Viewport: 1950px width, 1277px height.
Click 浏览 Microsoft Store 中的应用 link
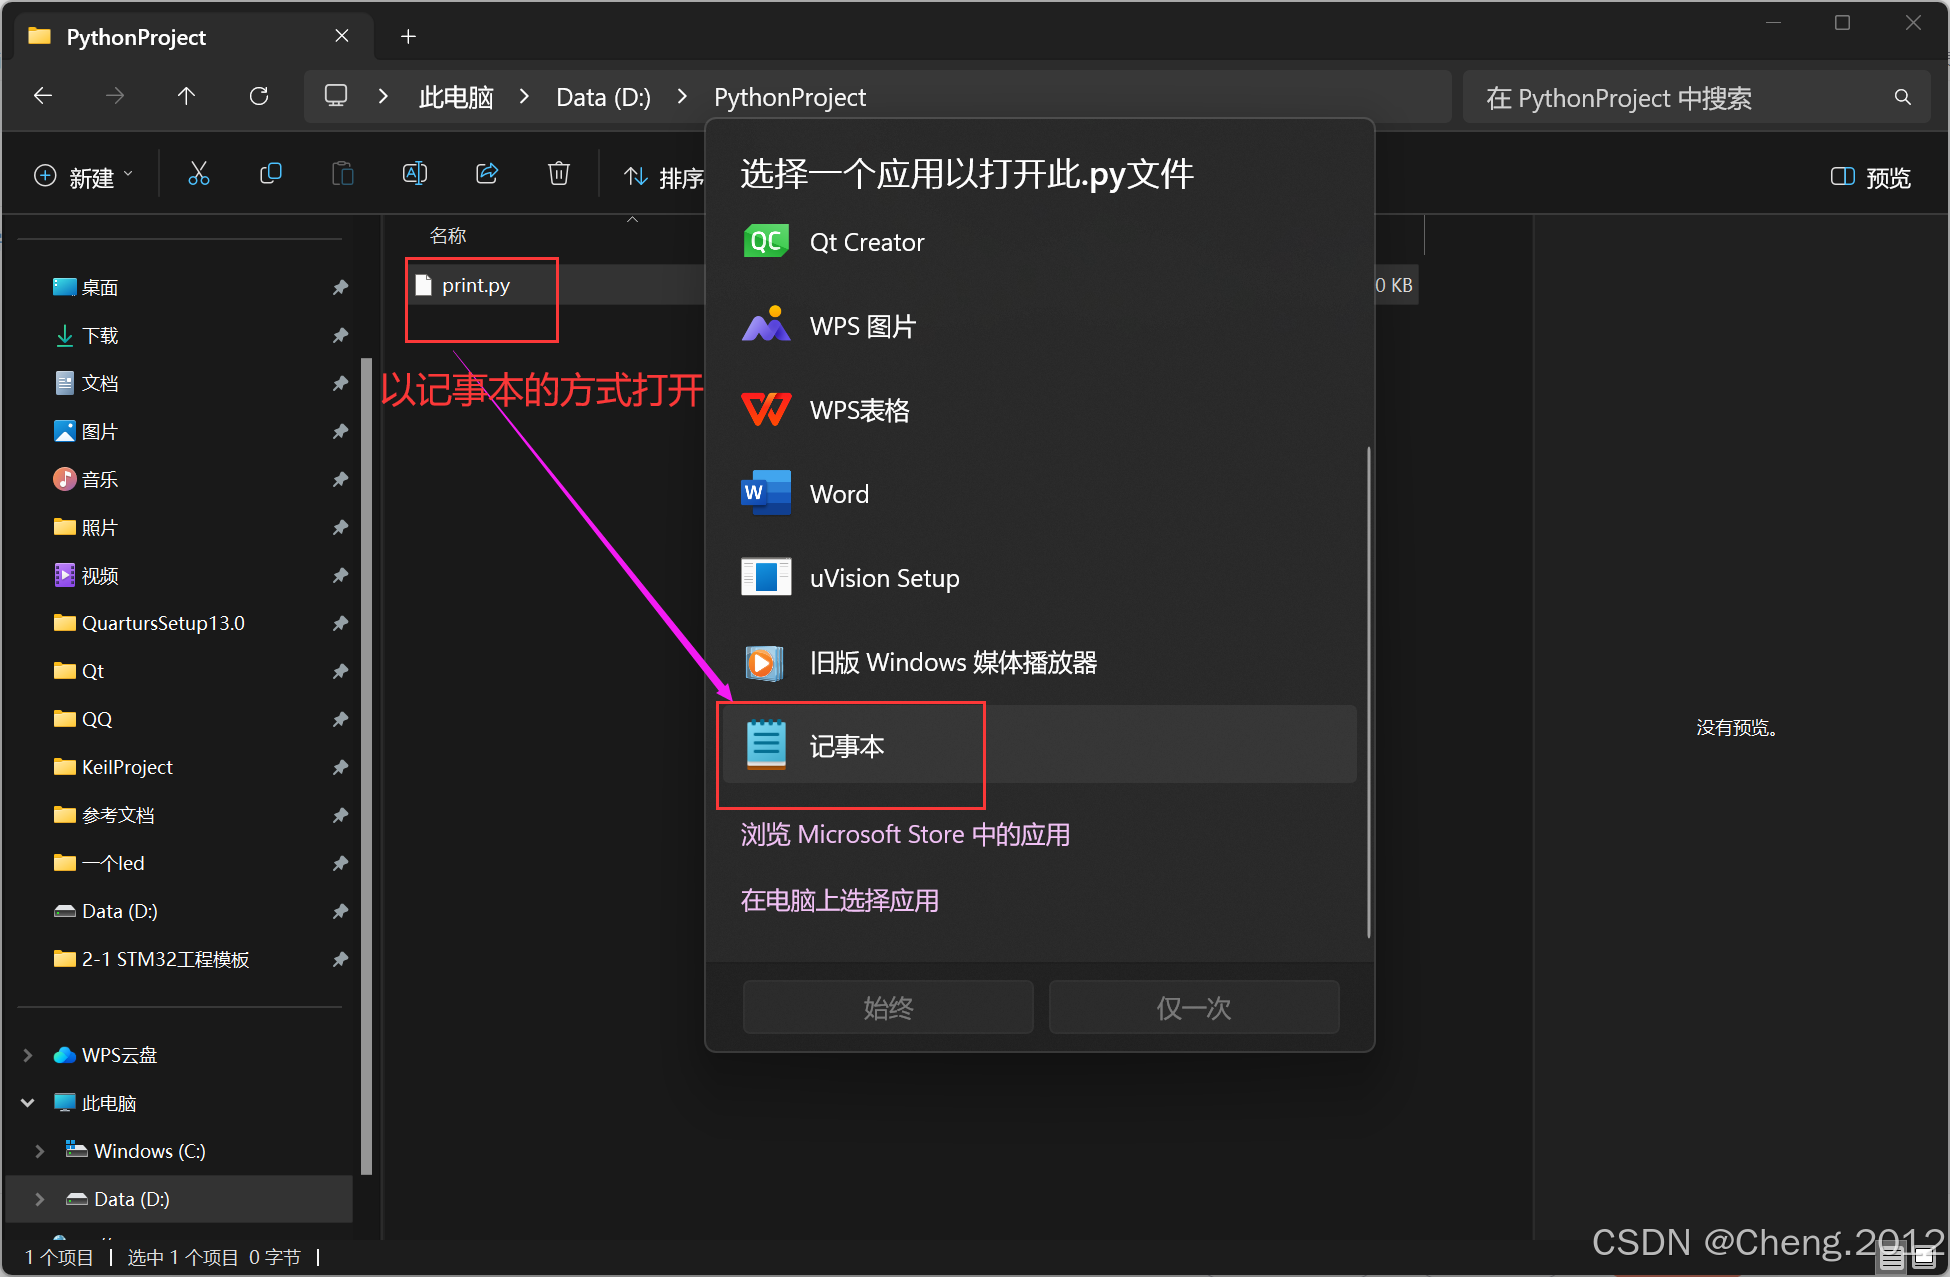click(x=905, y=834)
